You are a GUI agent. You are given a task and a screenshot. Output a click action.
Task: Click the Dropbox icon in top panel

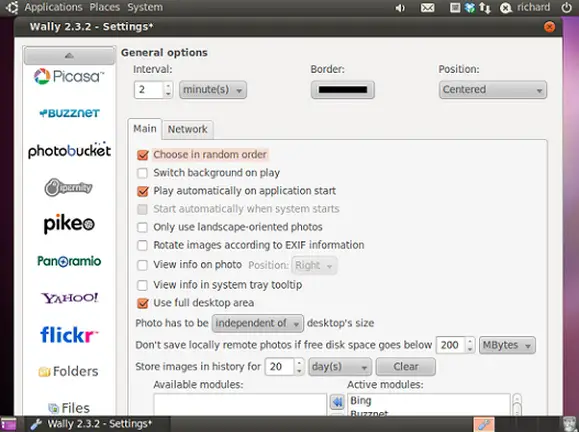(470, 7)
